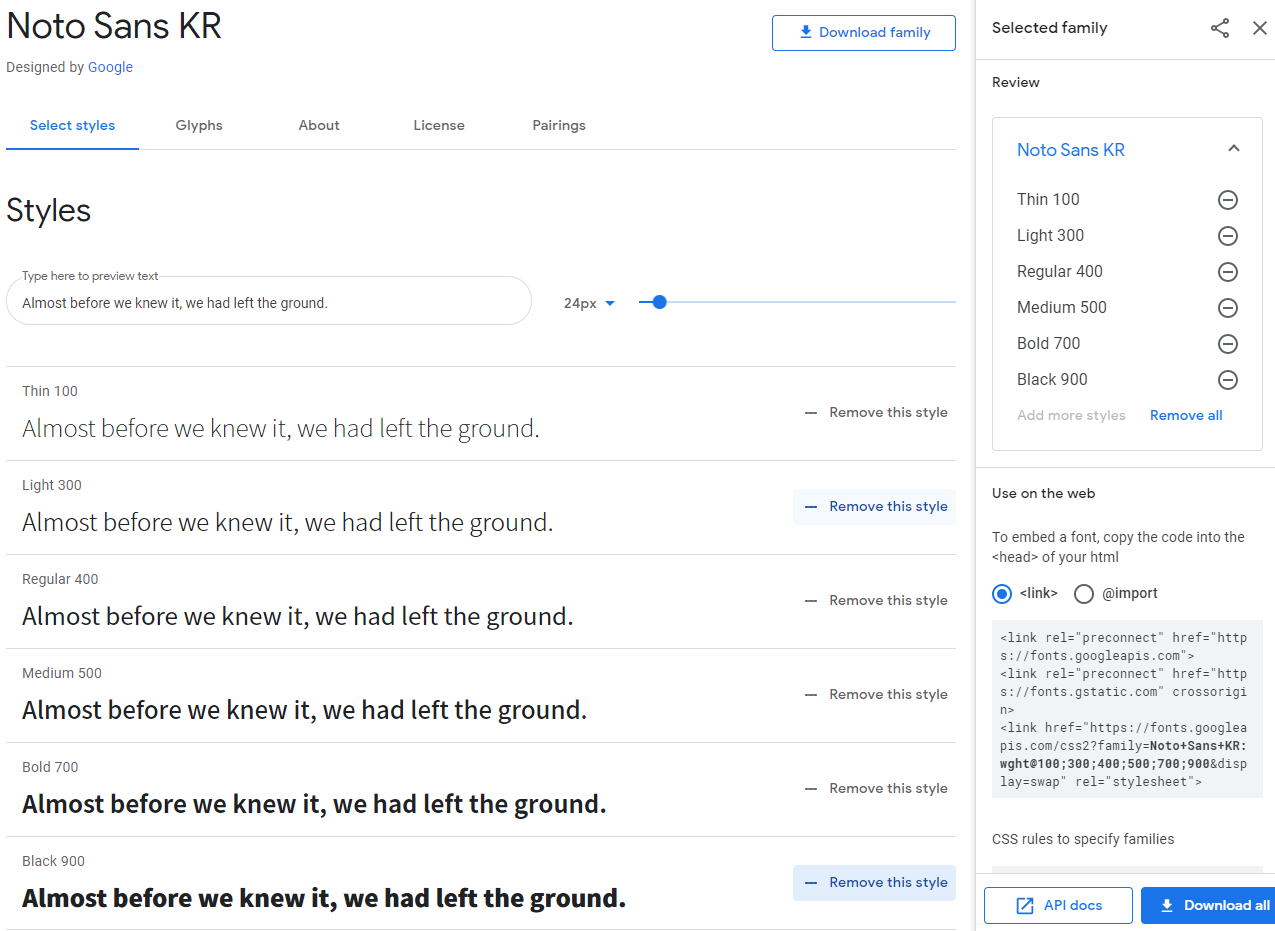Click 'Light 300' in the review list
The height and width of the screenshot is (931, 1275).
point(1050,236)
